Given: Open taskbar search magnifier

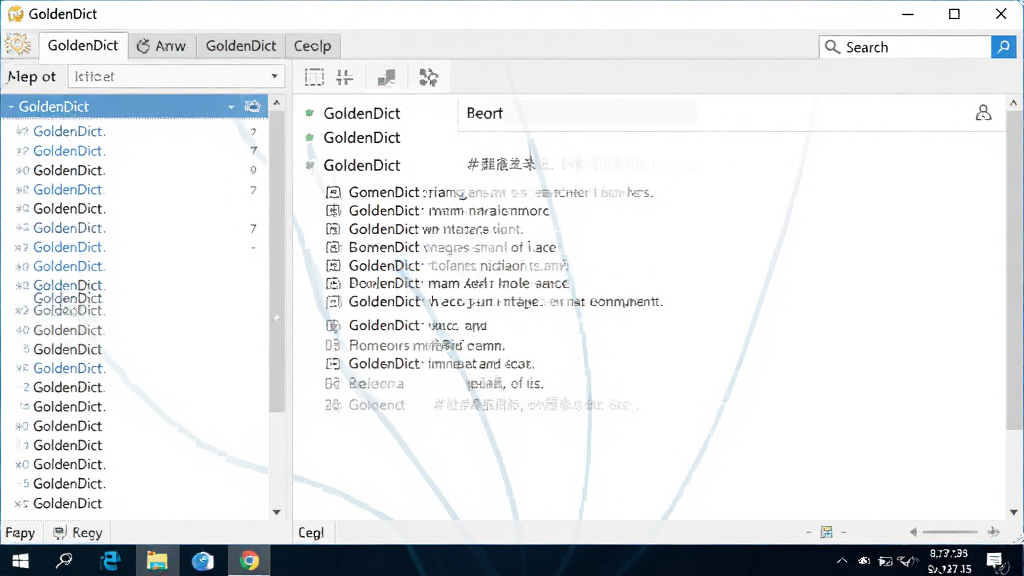Looking at the screenshot, I should pyautogui.click(x=64, y=560).
